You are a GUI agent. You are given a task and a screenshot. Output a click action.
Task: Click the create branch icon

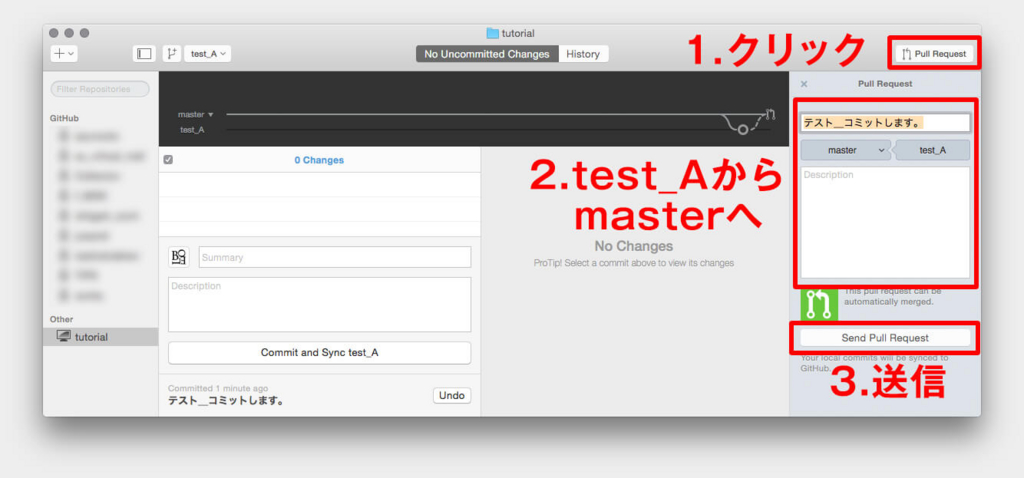(x=172, y=54)
